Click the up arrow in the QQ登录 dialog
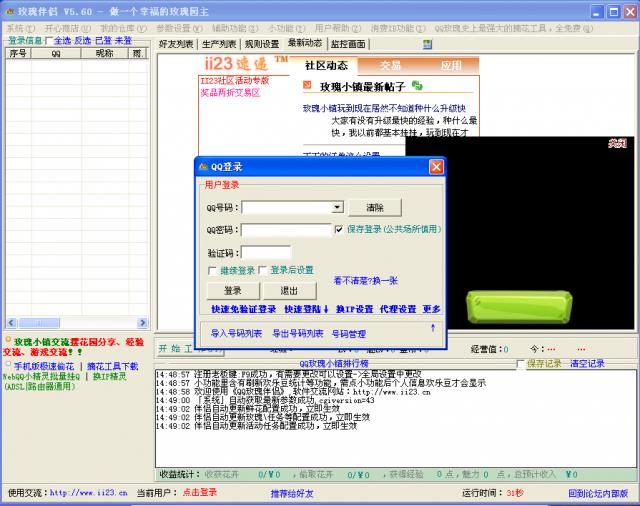 (433, 328)
